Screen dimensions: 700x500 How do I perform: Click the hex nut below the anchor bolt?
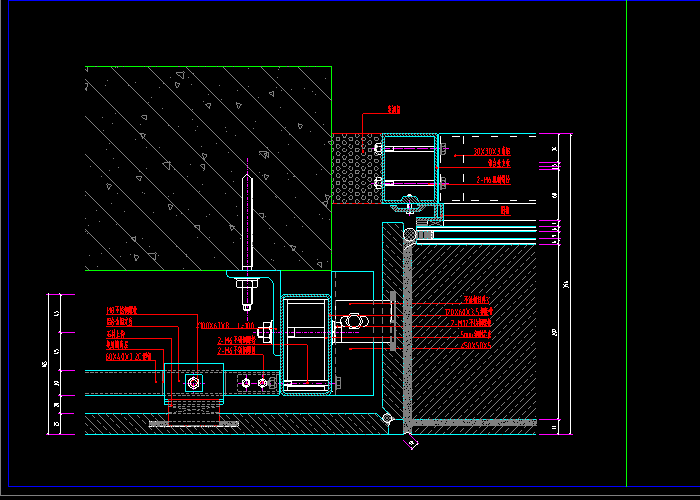click(247, 289)
